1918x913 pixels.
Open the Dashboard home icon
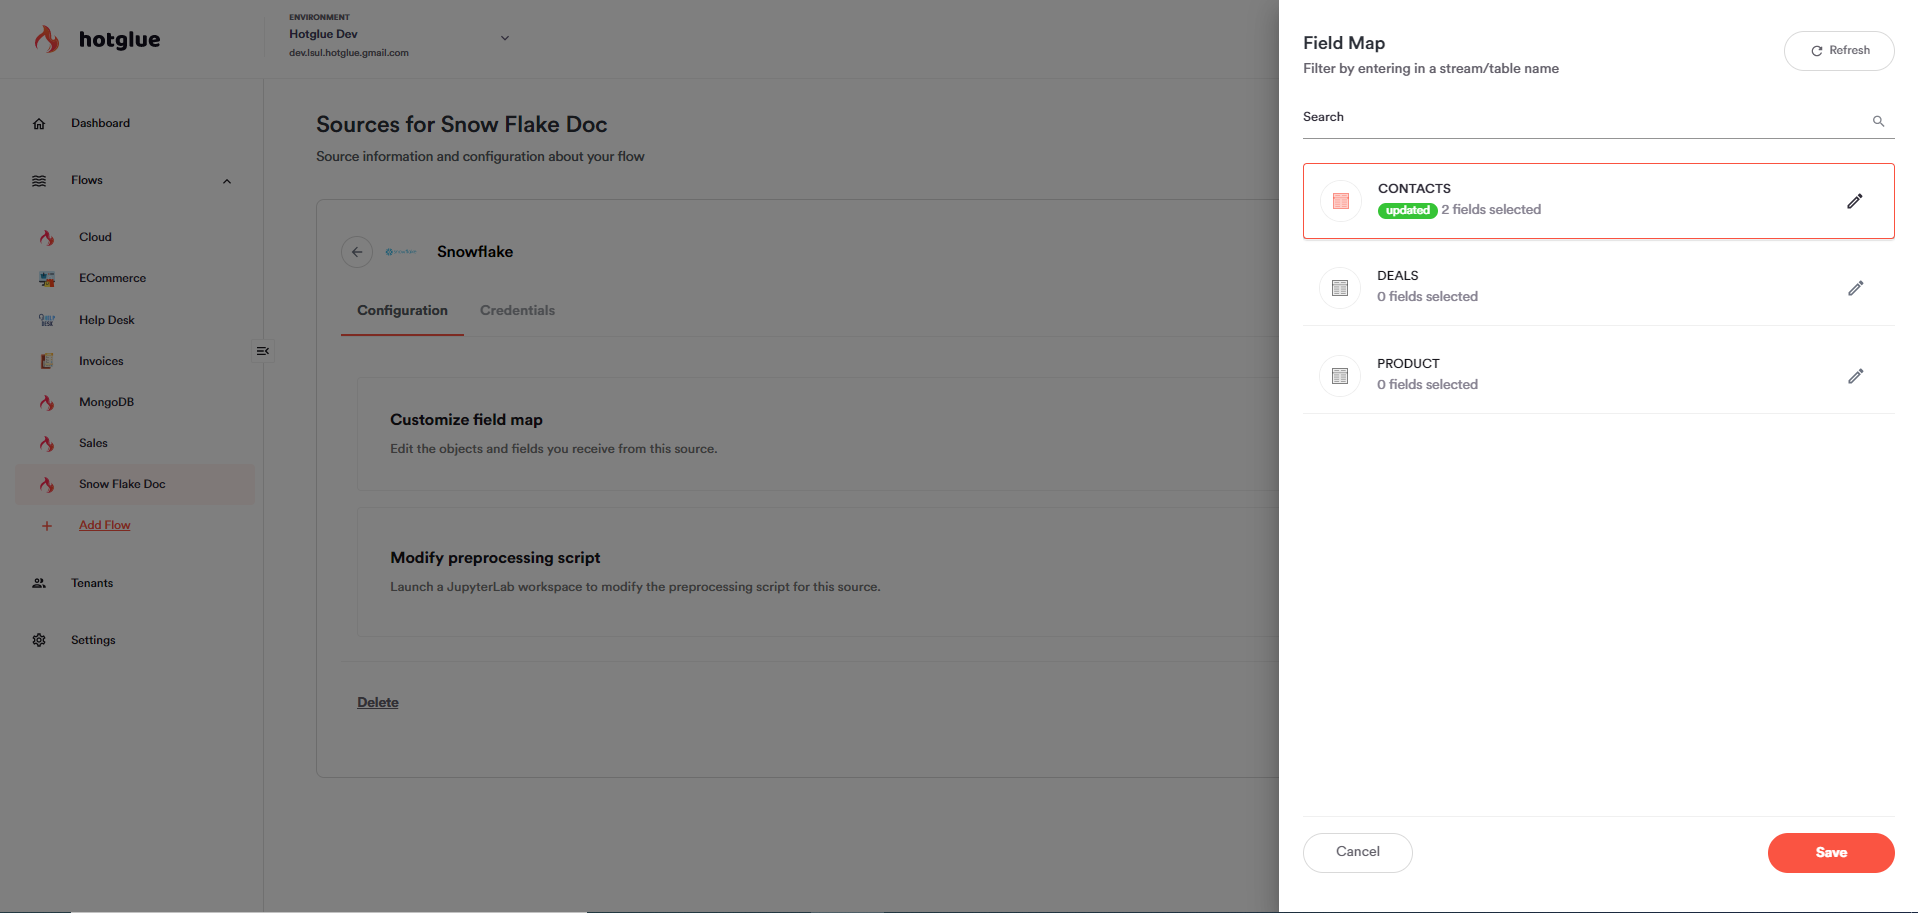(39, 124)
